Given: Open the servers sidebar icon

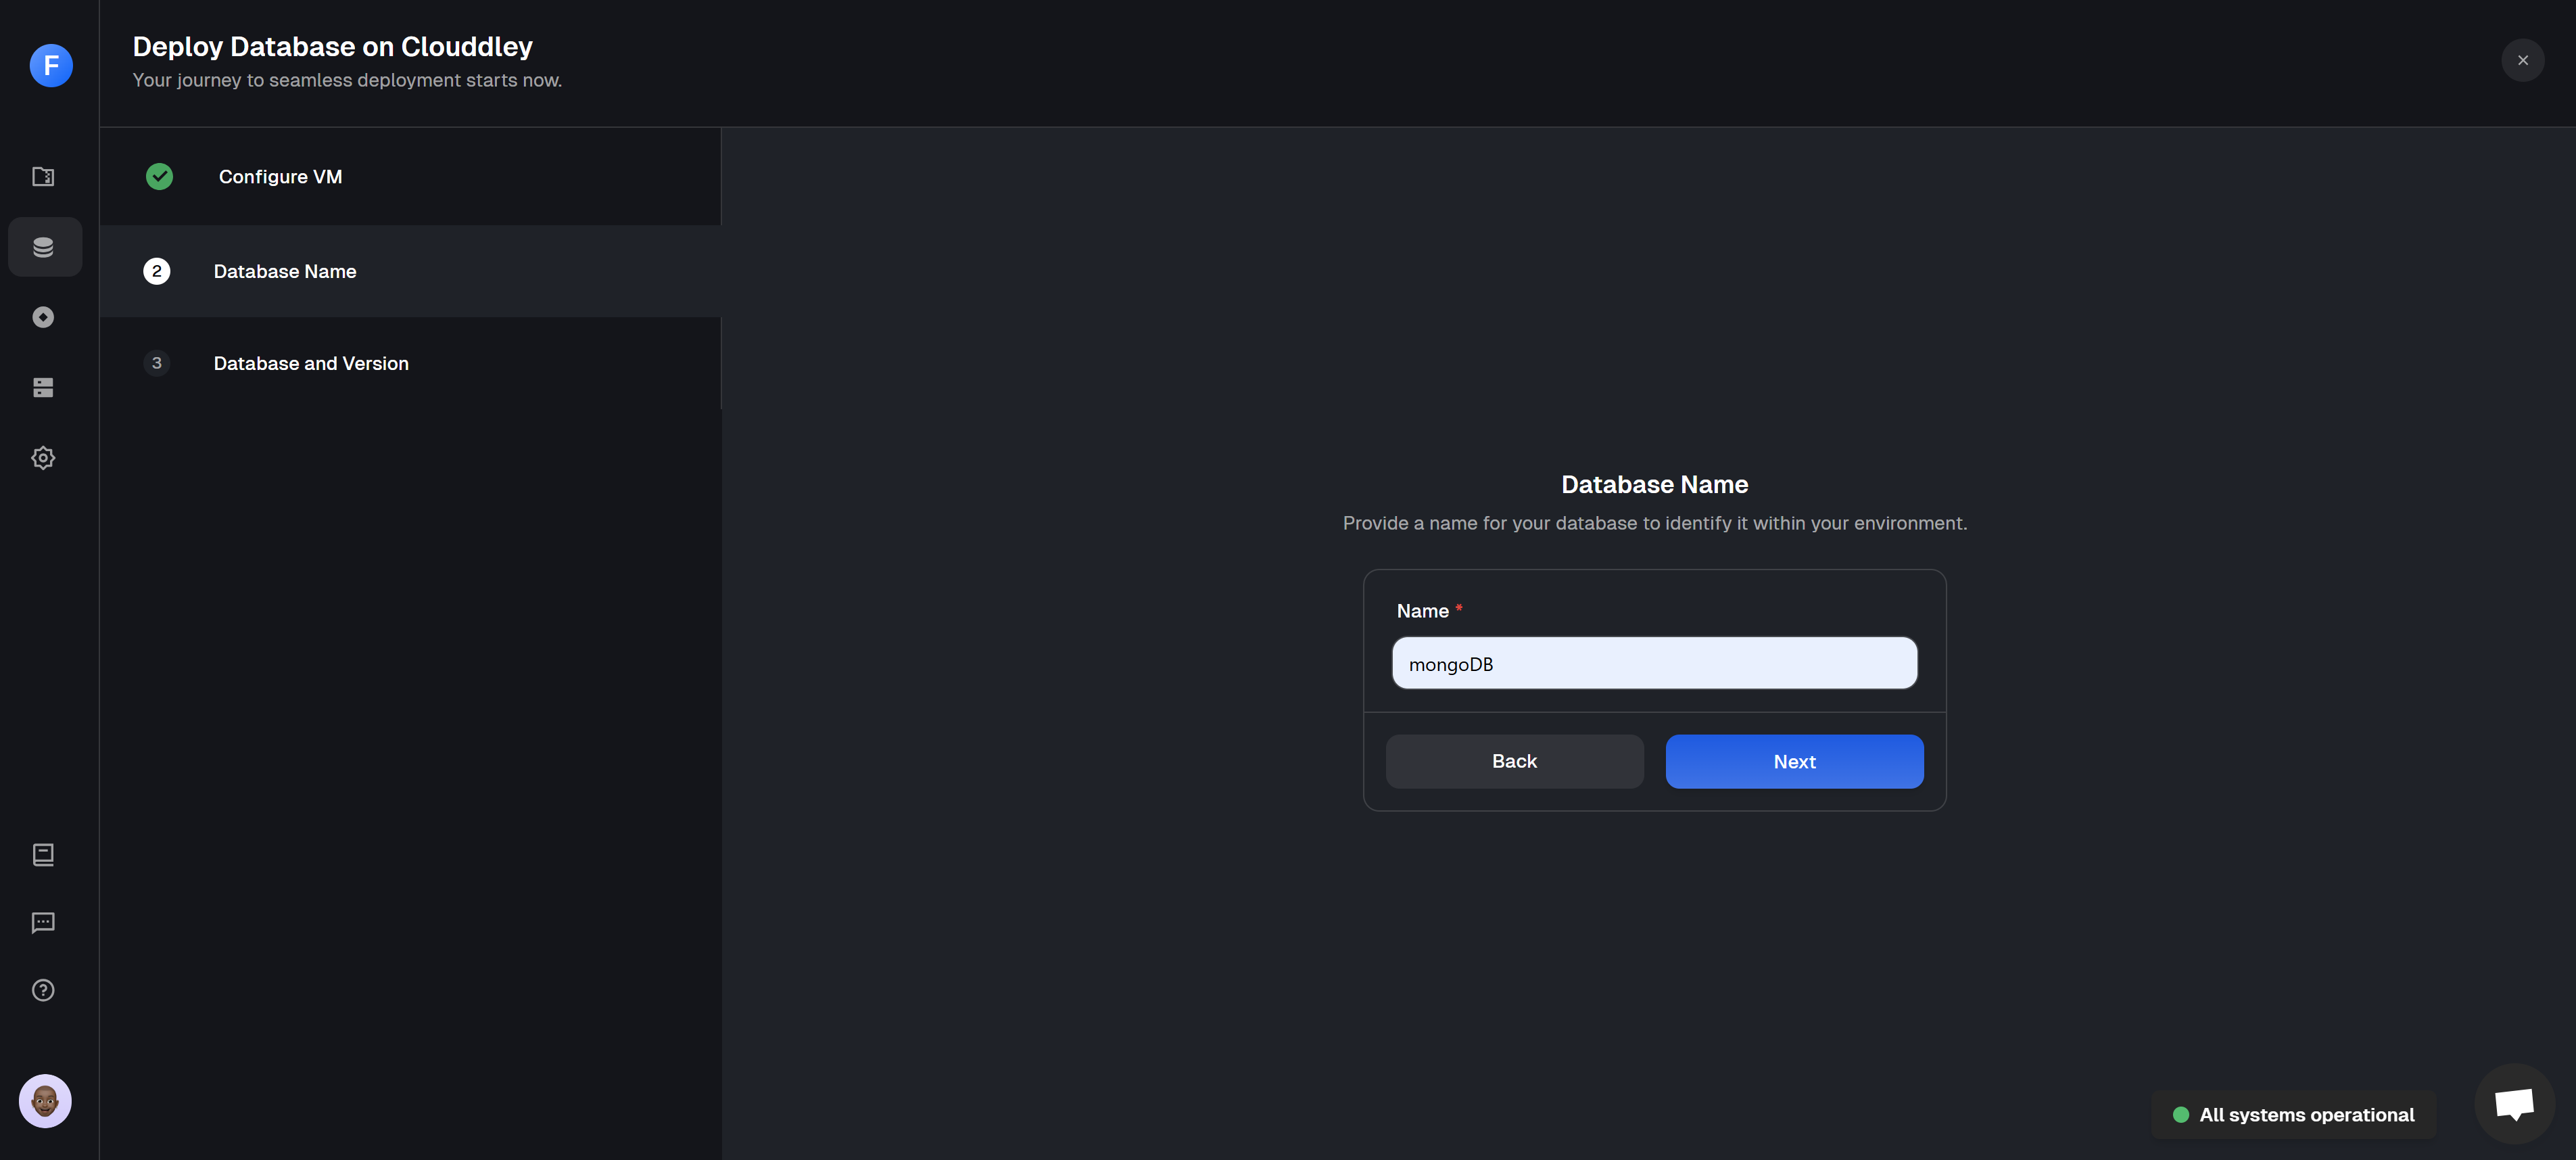Looking at the screenshot, I should [43, 388].
